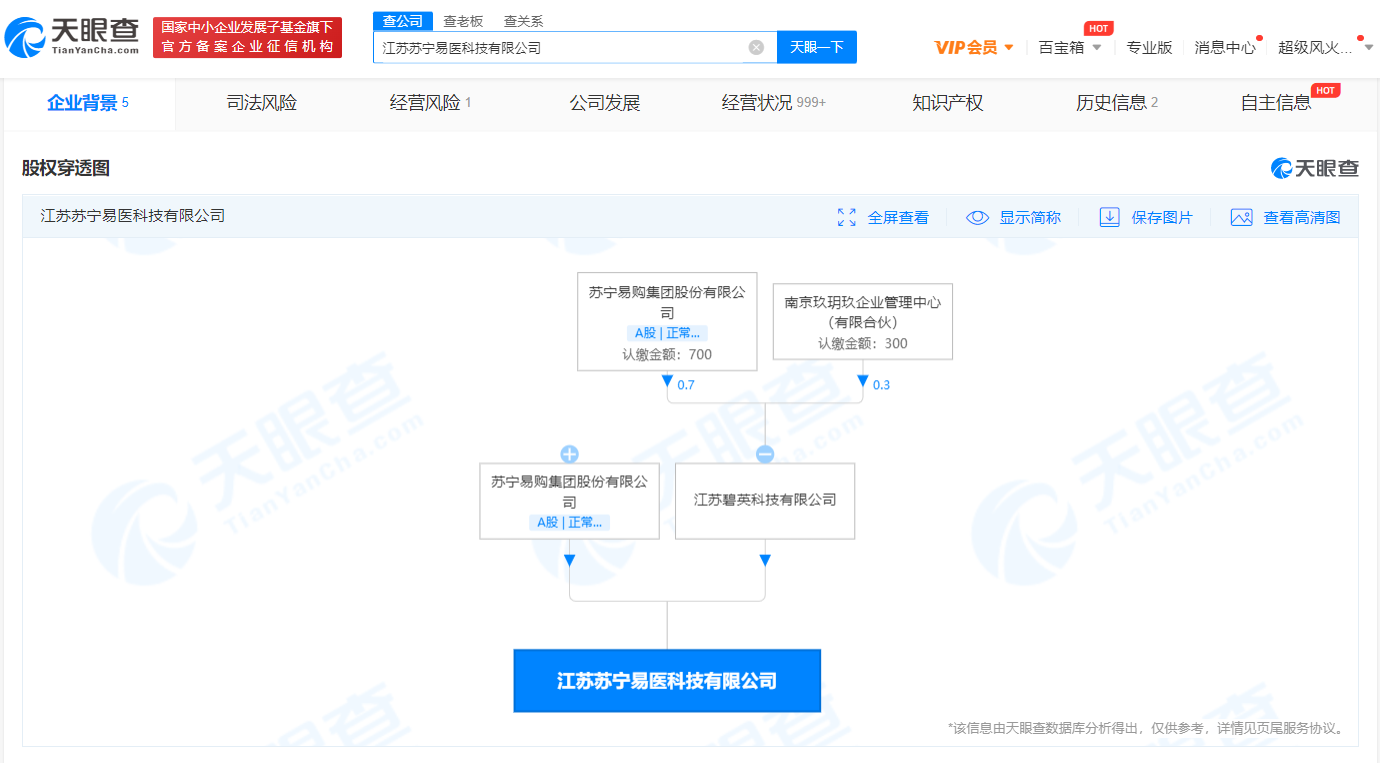Image resolution: width=1380 pixels, height=763 pixels.
Task: Click the 认缴金额：700 text
Action: 667,354
